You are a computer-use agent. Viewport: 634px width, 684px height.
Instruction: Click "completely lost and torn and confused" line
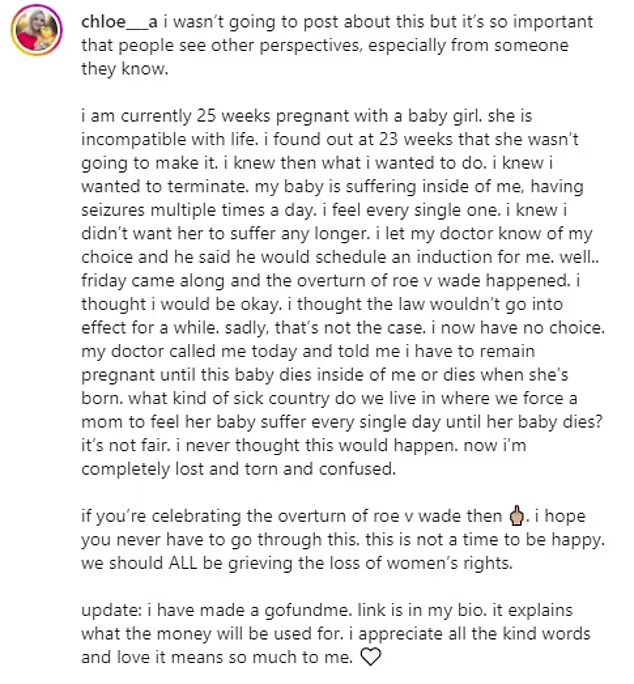238,469
